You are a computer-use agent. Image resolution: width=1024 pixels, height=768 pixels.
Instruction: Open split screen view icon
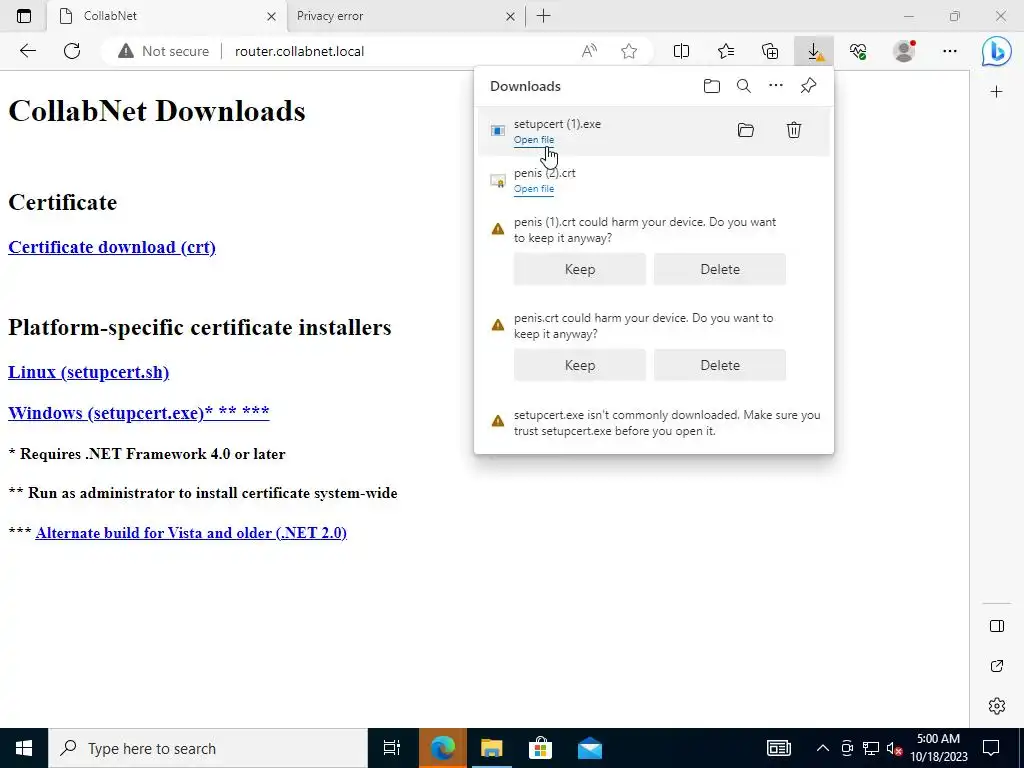[x=681, y=51]
